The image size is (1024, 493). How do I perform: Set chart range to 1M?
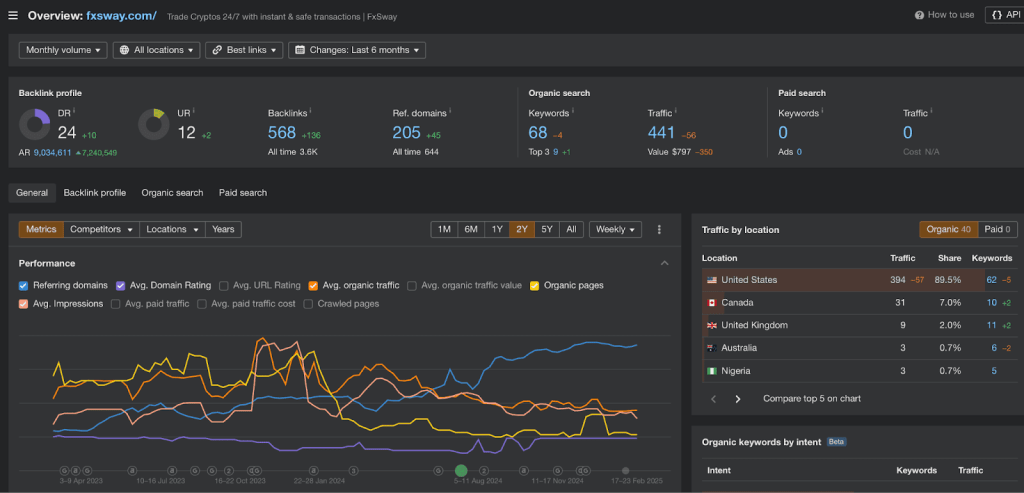click(444, 229)
